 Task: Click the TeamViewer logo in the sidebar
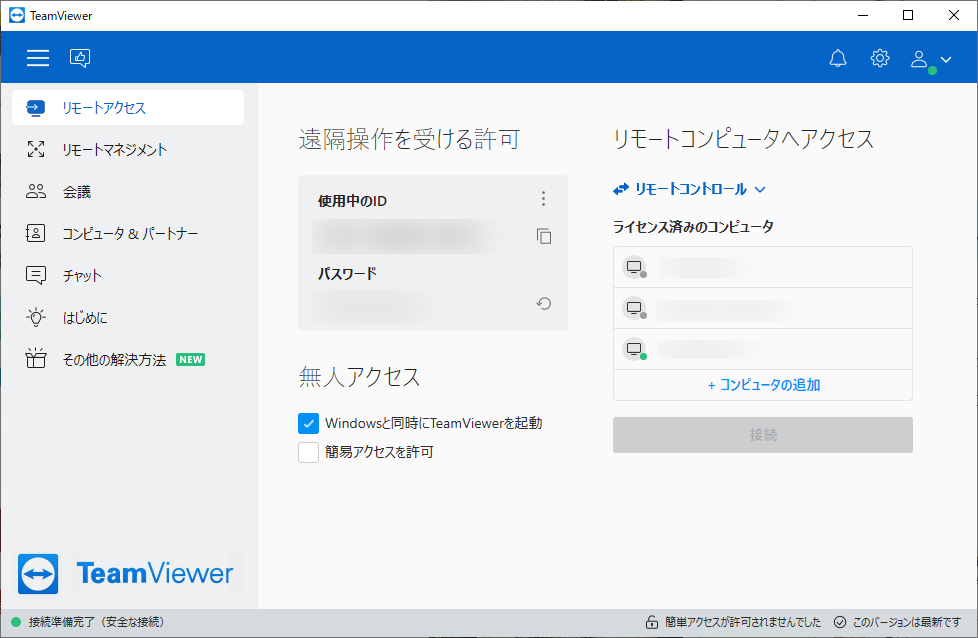coord(127,574)
